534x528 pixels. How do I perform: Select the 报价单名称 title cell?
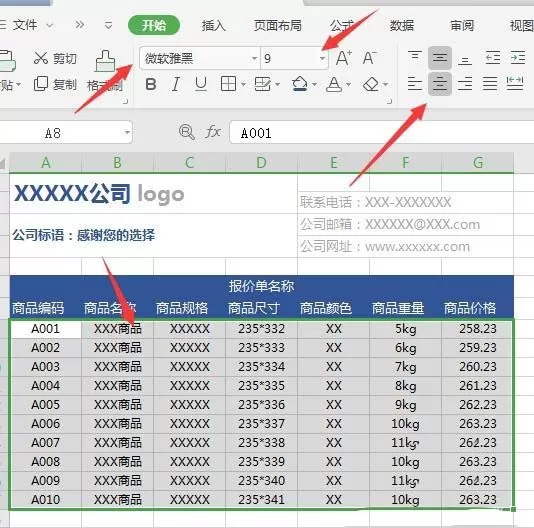tap(262, 286)
